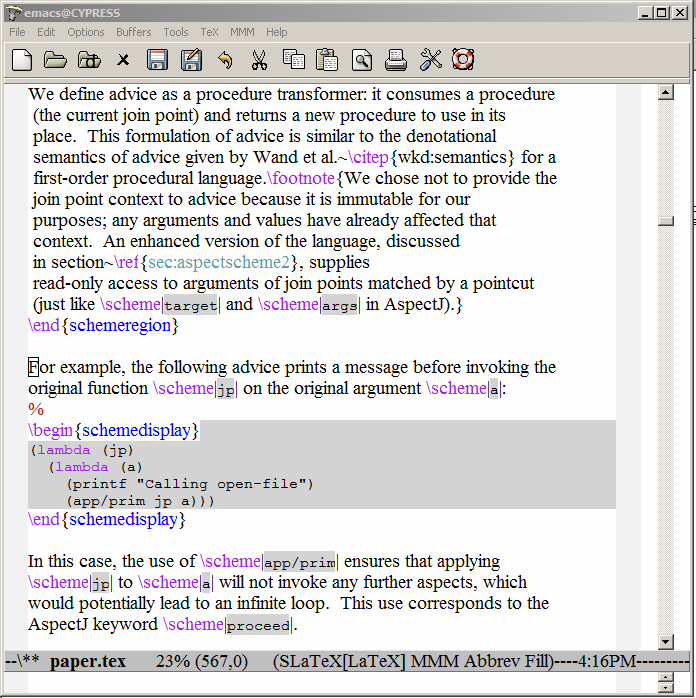The image size is (696, 698).
Task: Click the minibuffer echo area
Action: point(322,683)
